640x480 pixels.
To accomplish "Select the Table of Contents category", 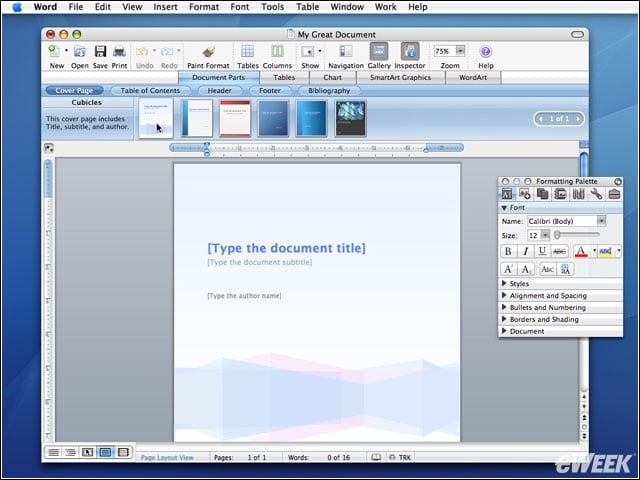I will 150,90.
